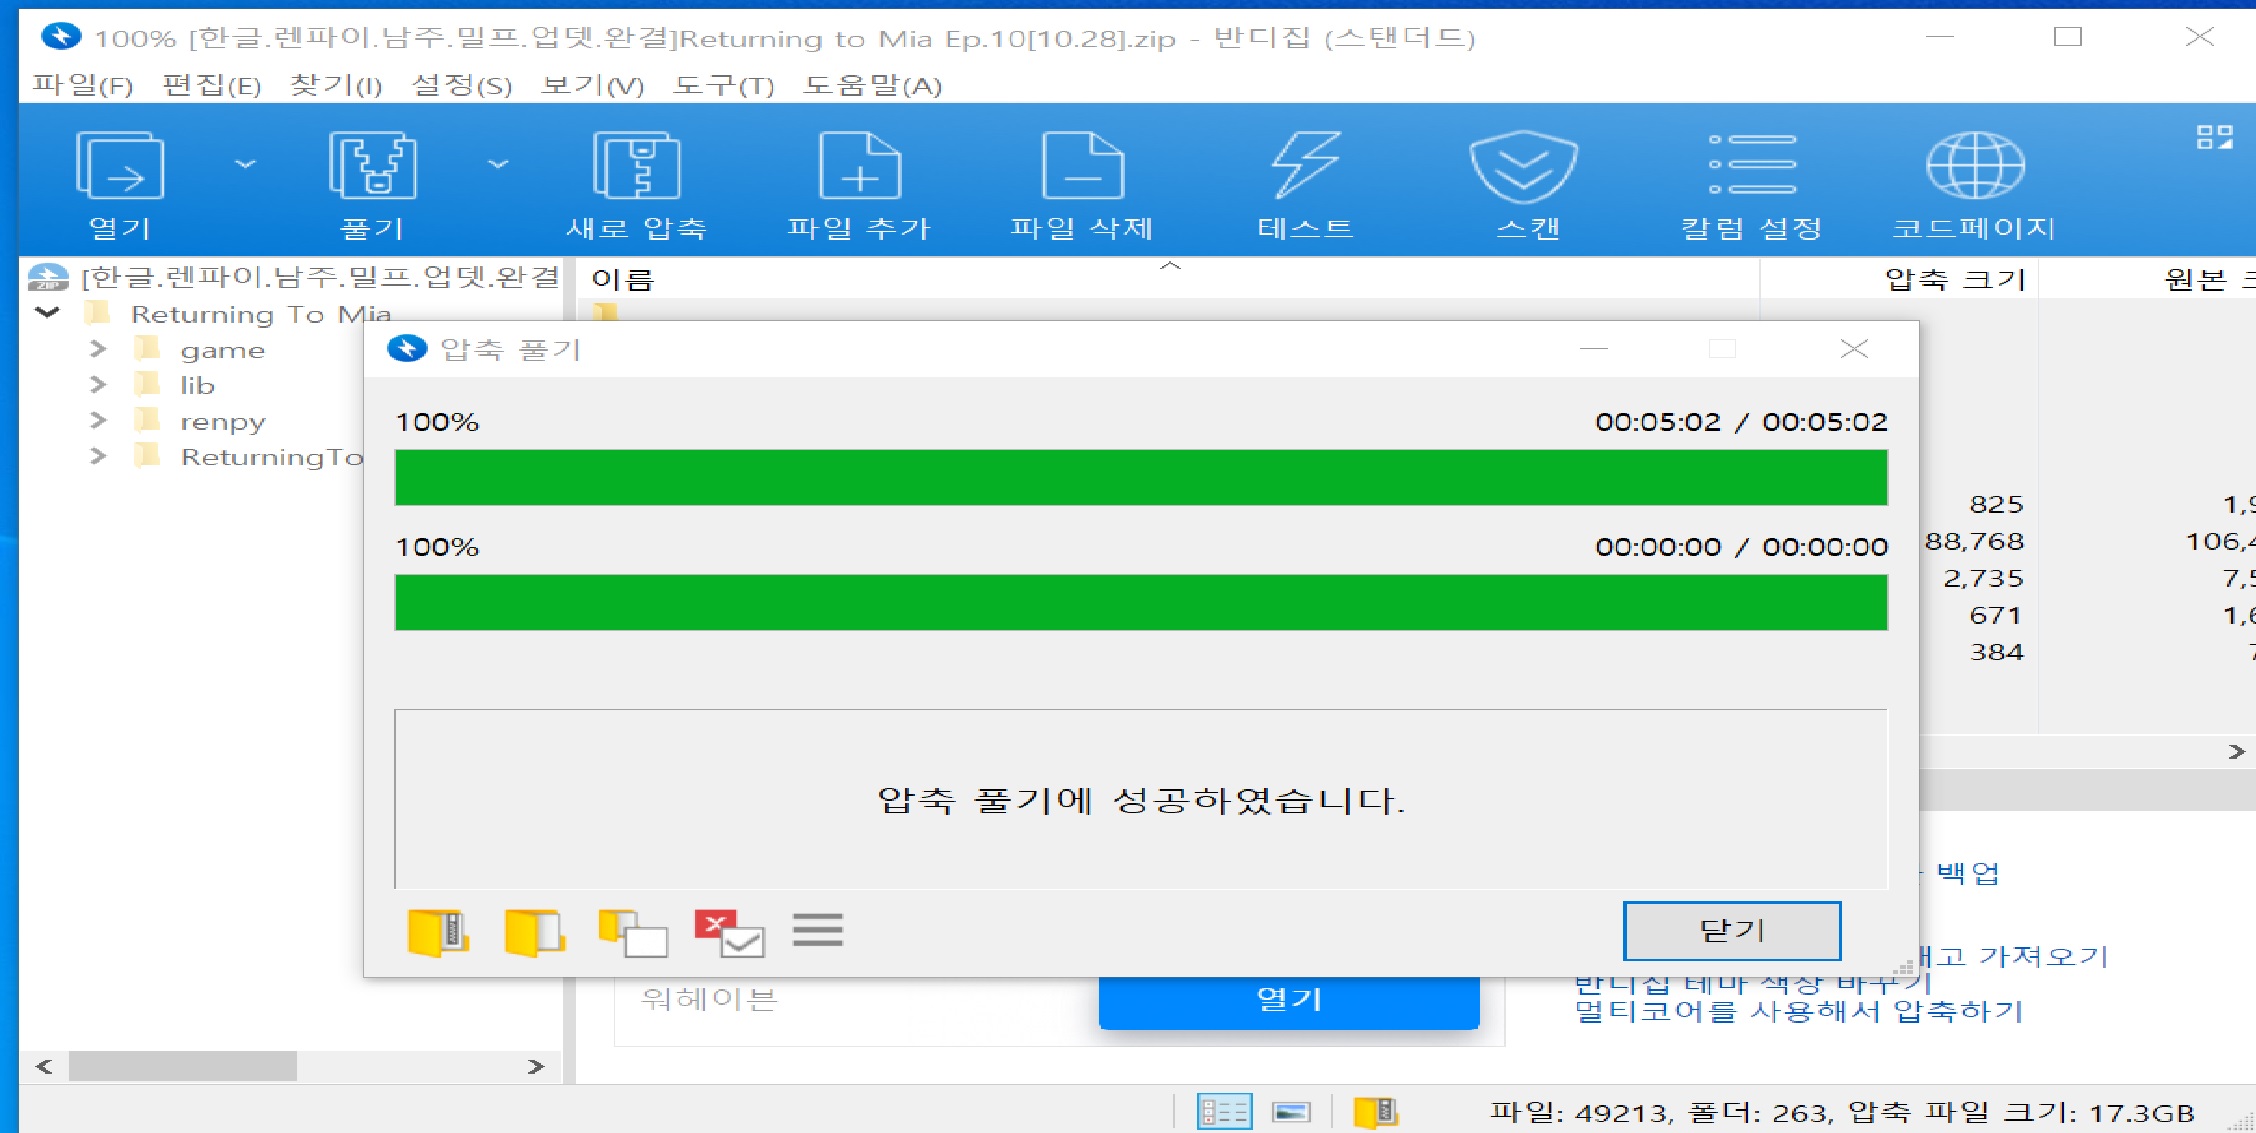Image resolution: width=2256 pixels, height=1133 pixels.
Task: Click the second file progress bar
Action: point(1141,602)
